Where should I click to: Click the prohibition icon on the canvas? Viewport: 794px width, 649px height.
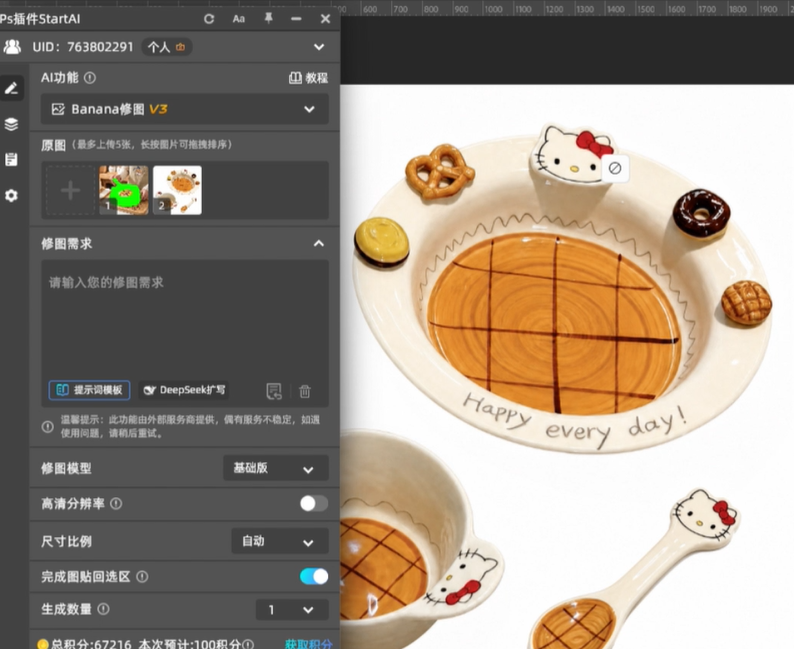coord(615,168)
